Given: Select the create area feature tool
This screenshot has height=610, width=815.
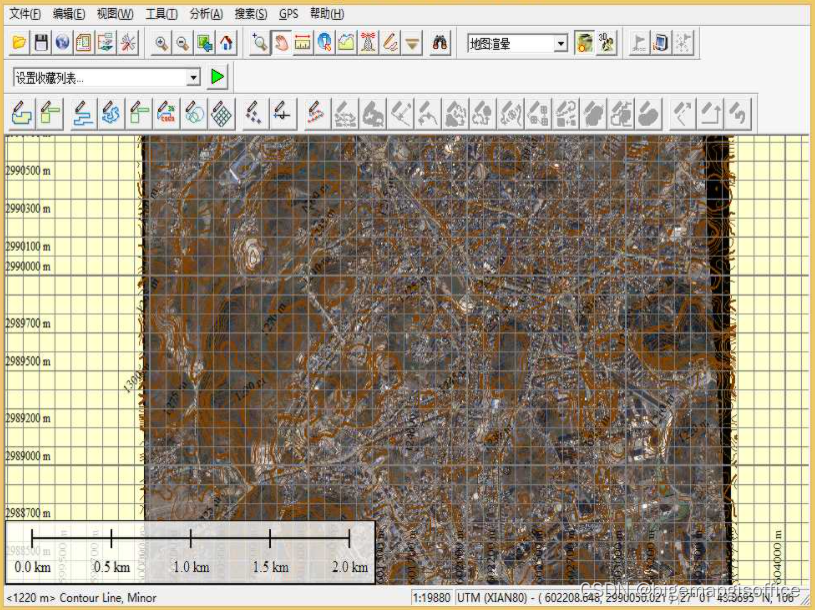Looking at the screenshot, I should [x=22, y=113].
